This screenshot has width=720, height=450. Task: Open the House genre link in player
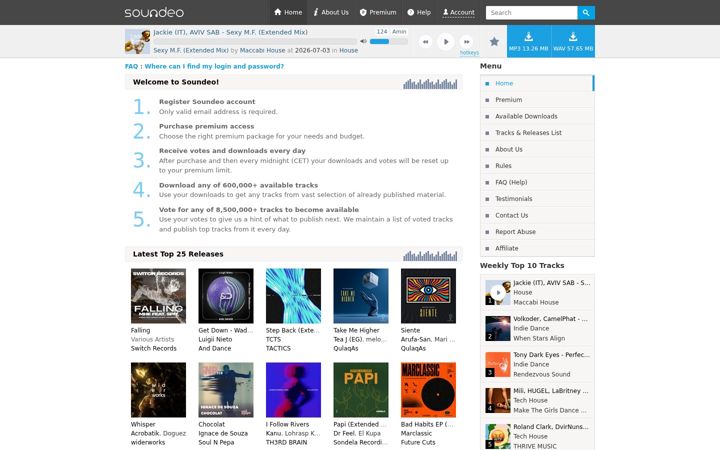coord(349,51)
